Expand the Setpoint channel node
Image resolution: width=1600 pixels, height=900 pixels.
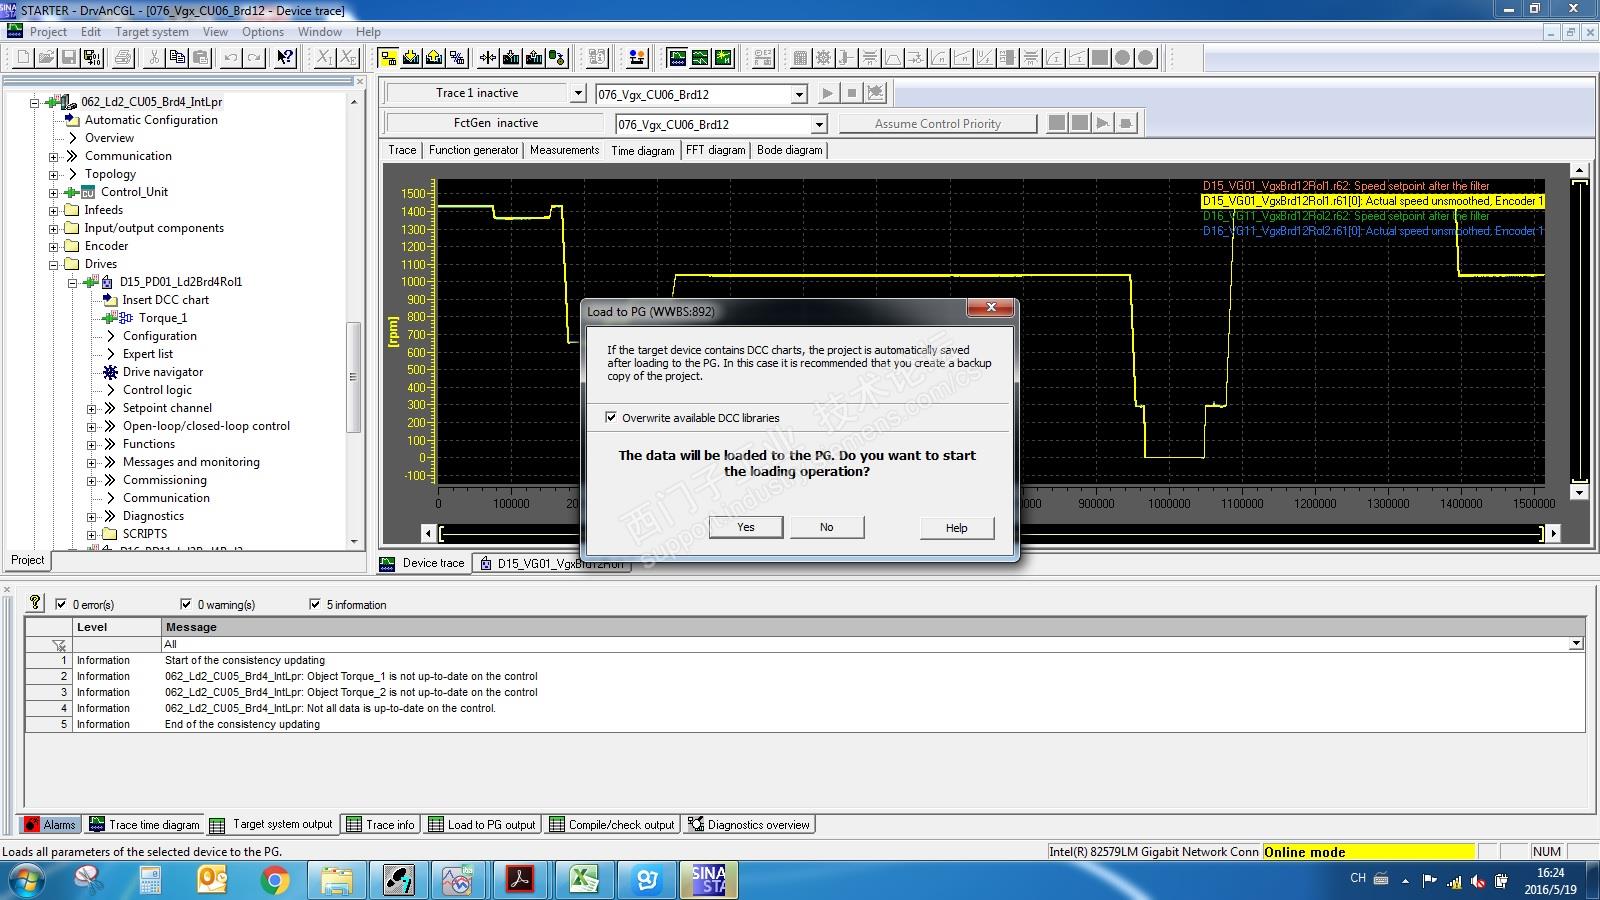pyautogui.click(x=92, y=408)
